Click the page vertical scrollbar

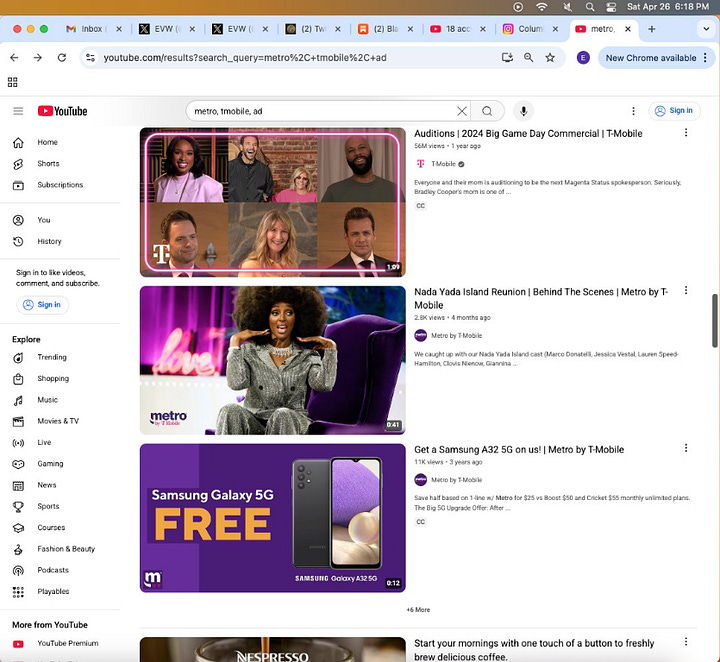click(x=715, y=321)
